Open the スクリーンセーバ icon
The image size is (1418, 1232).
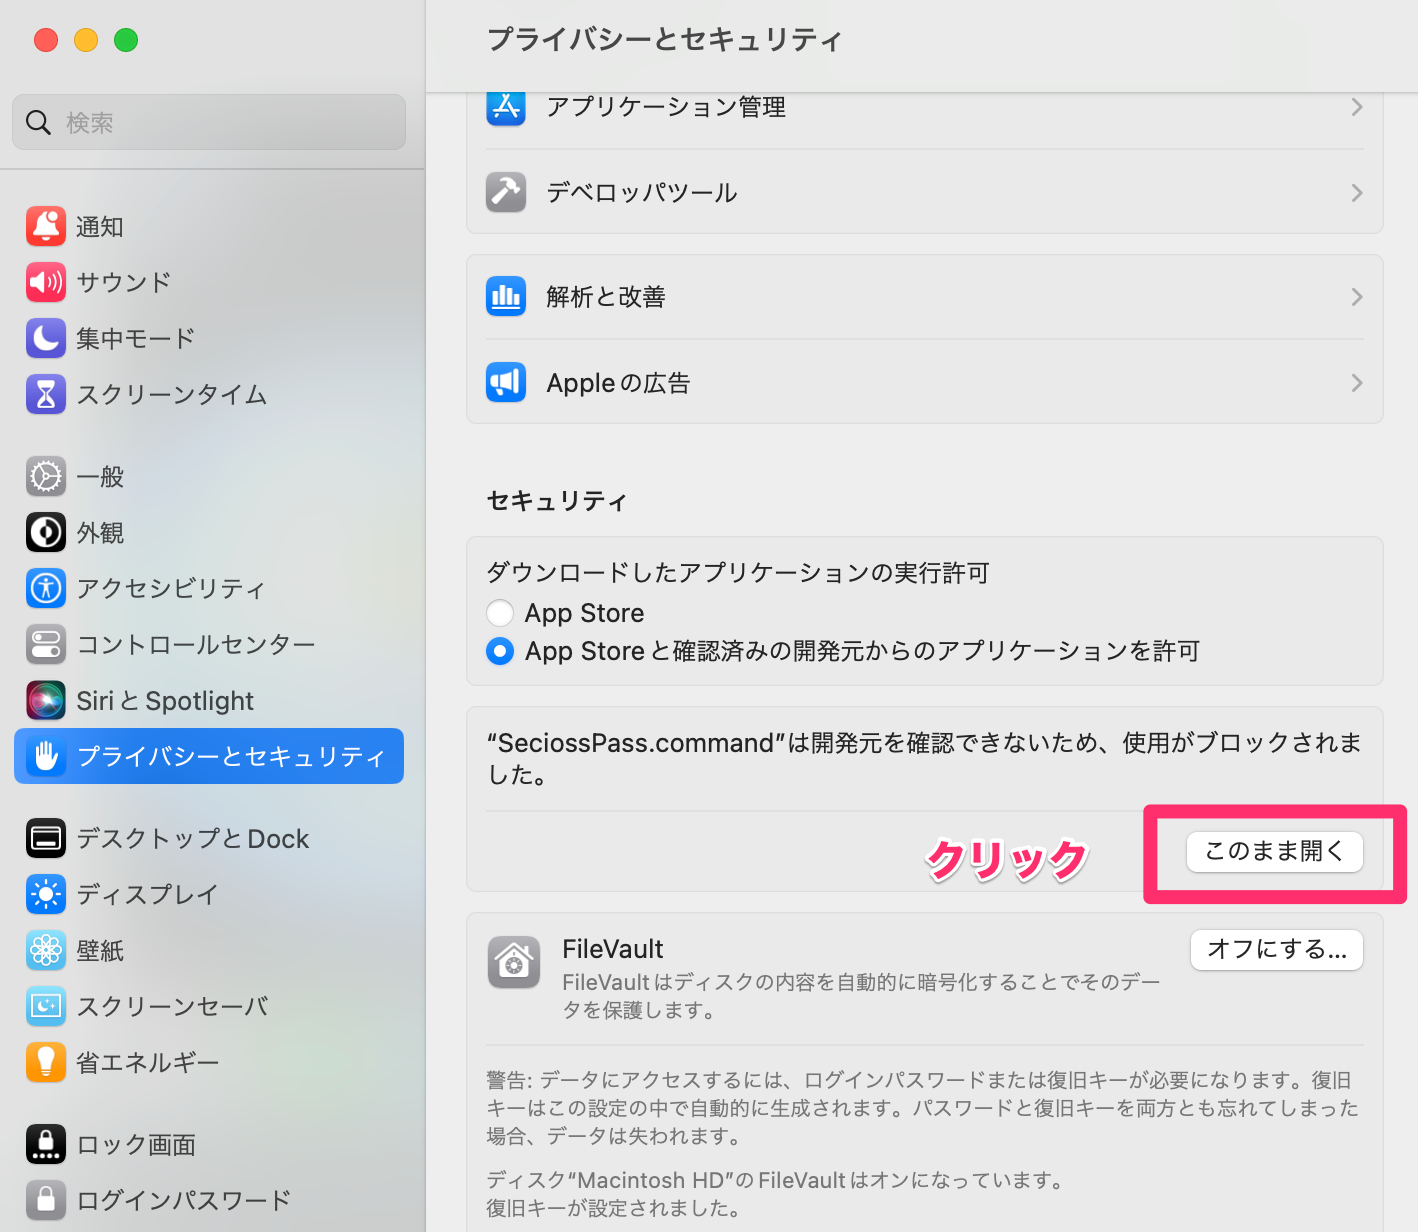click(46, 1007)
